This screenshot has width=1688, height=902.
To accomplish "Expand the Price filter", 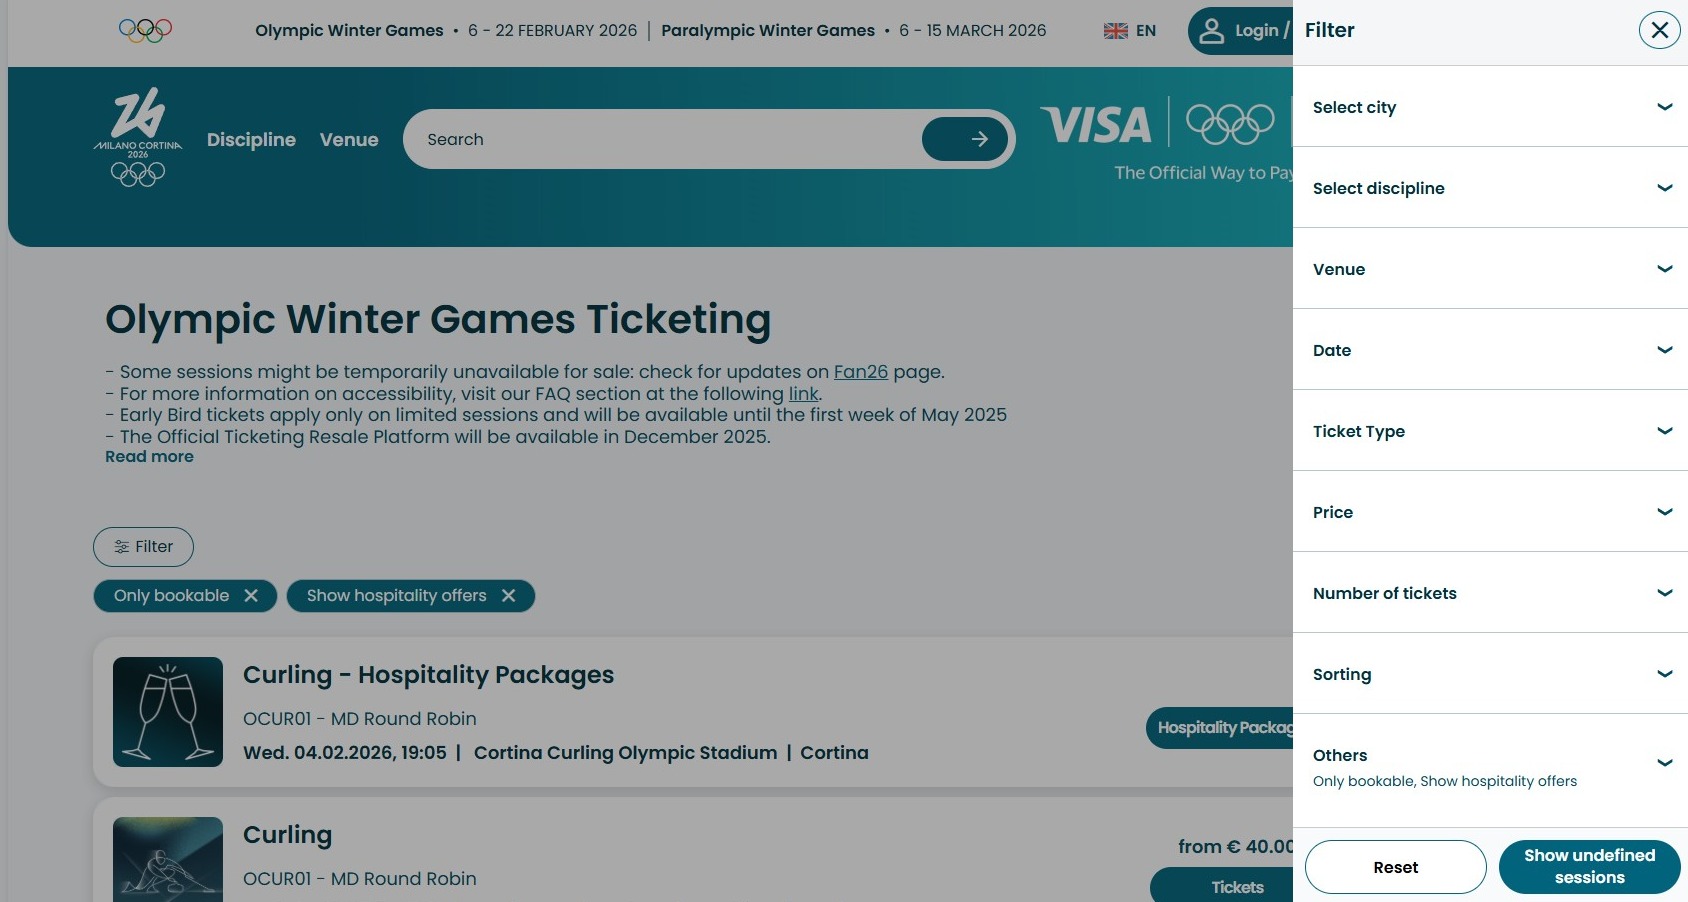I will (1490, 512).
